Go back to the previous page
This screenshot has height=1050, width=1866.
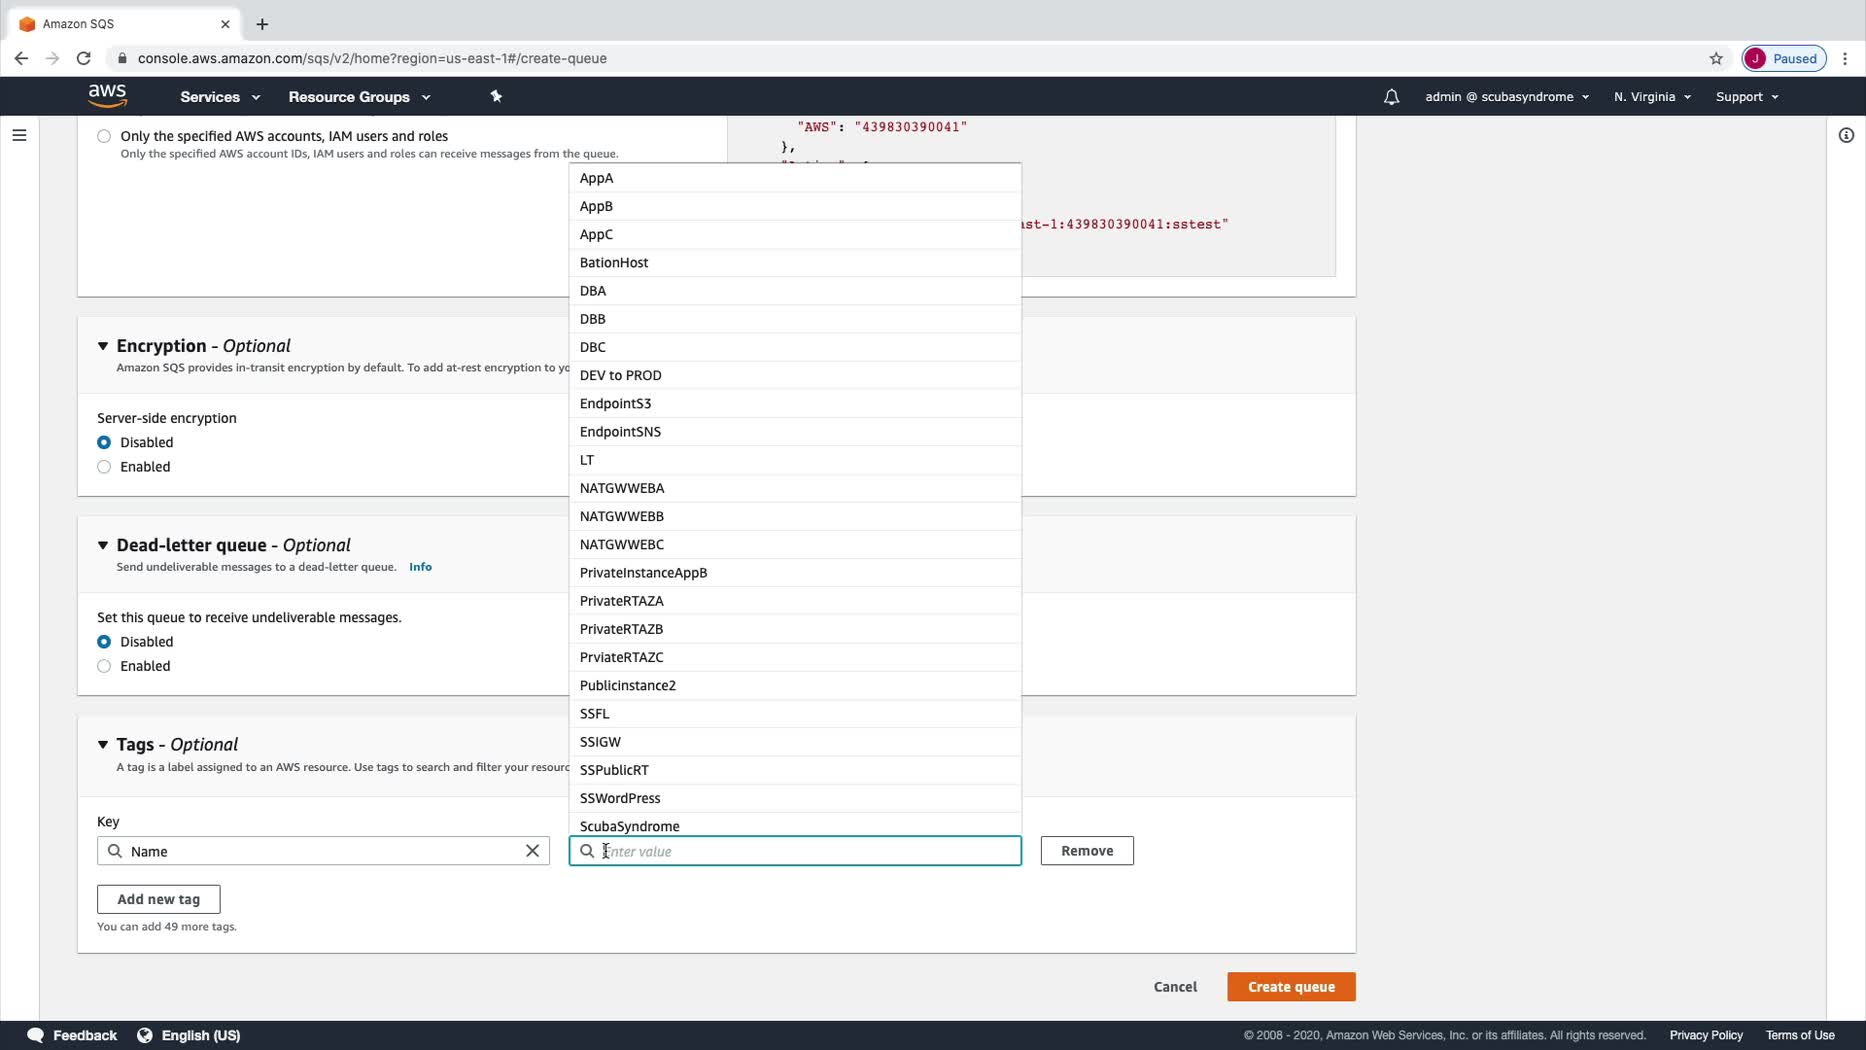click(x=21, y=58)
